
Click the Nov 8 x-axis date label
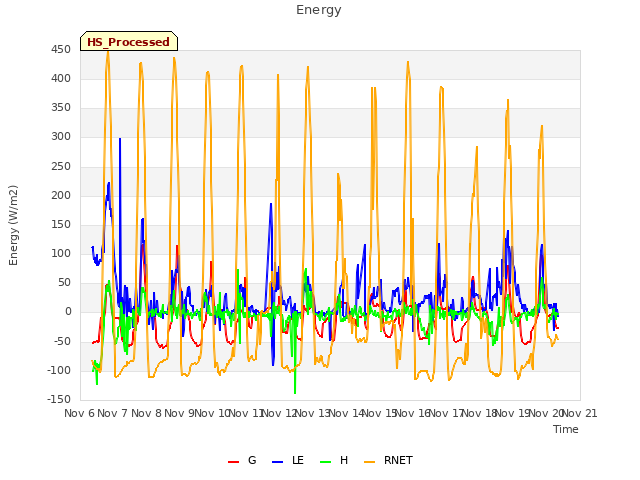[147, 413]
